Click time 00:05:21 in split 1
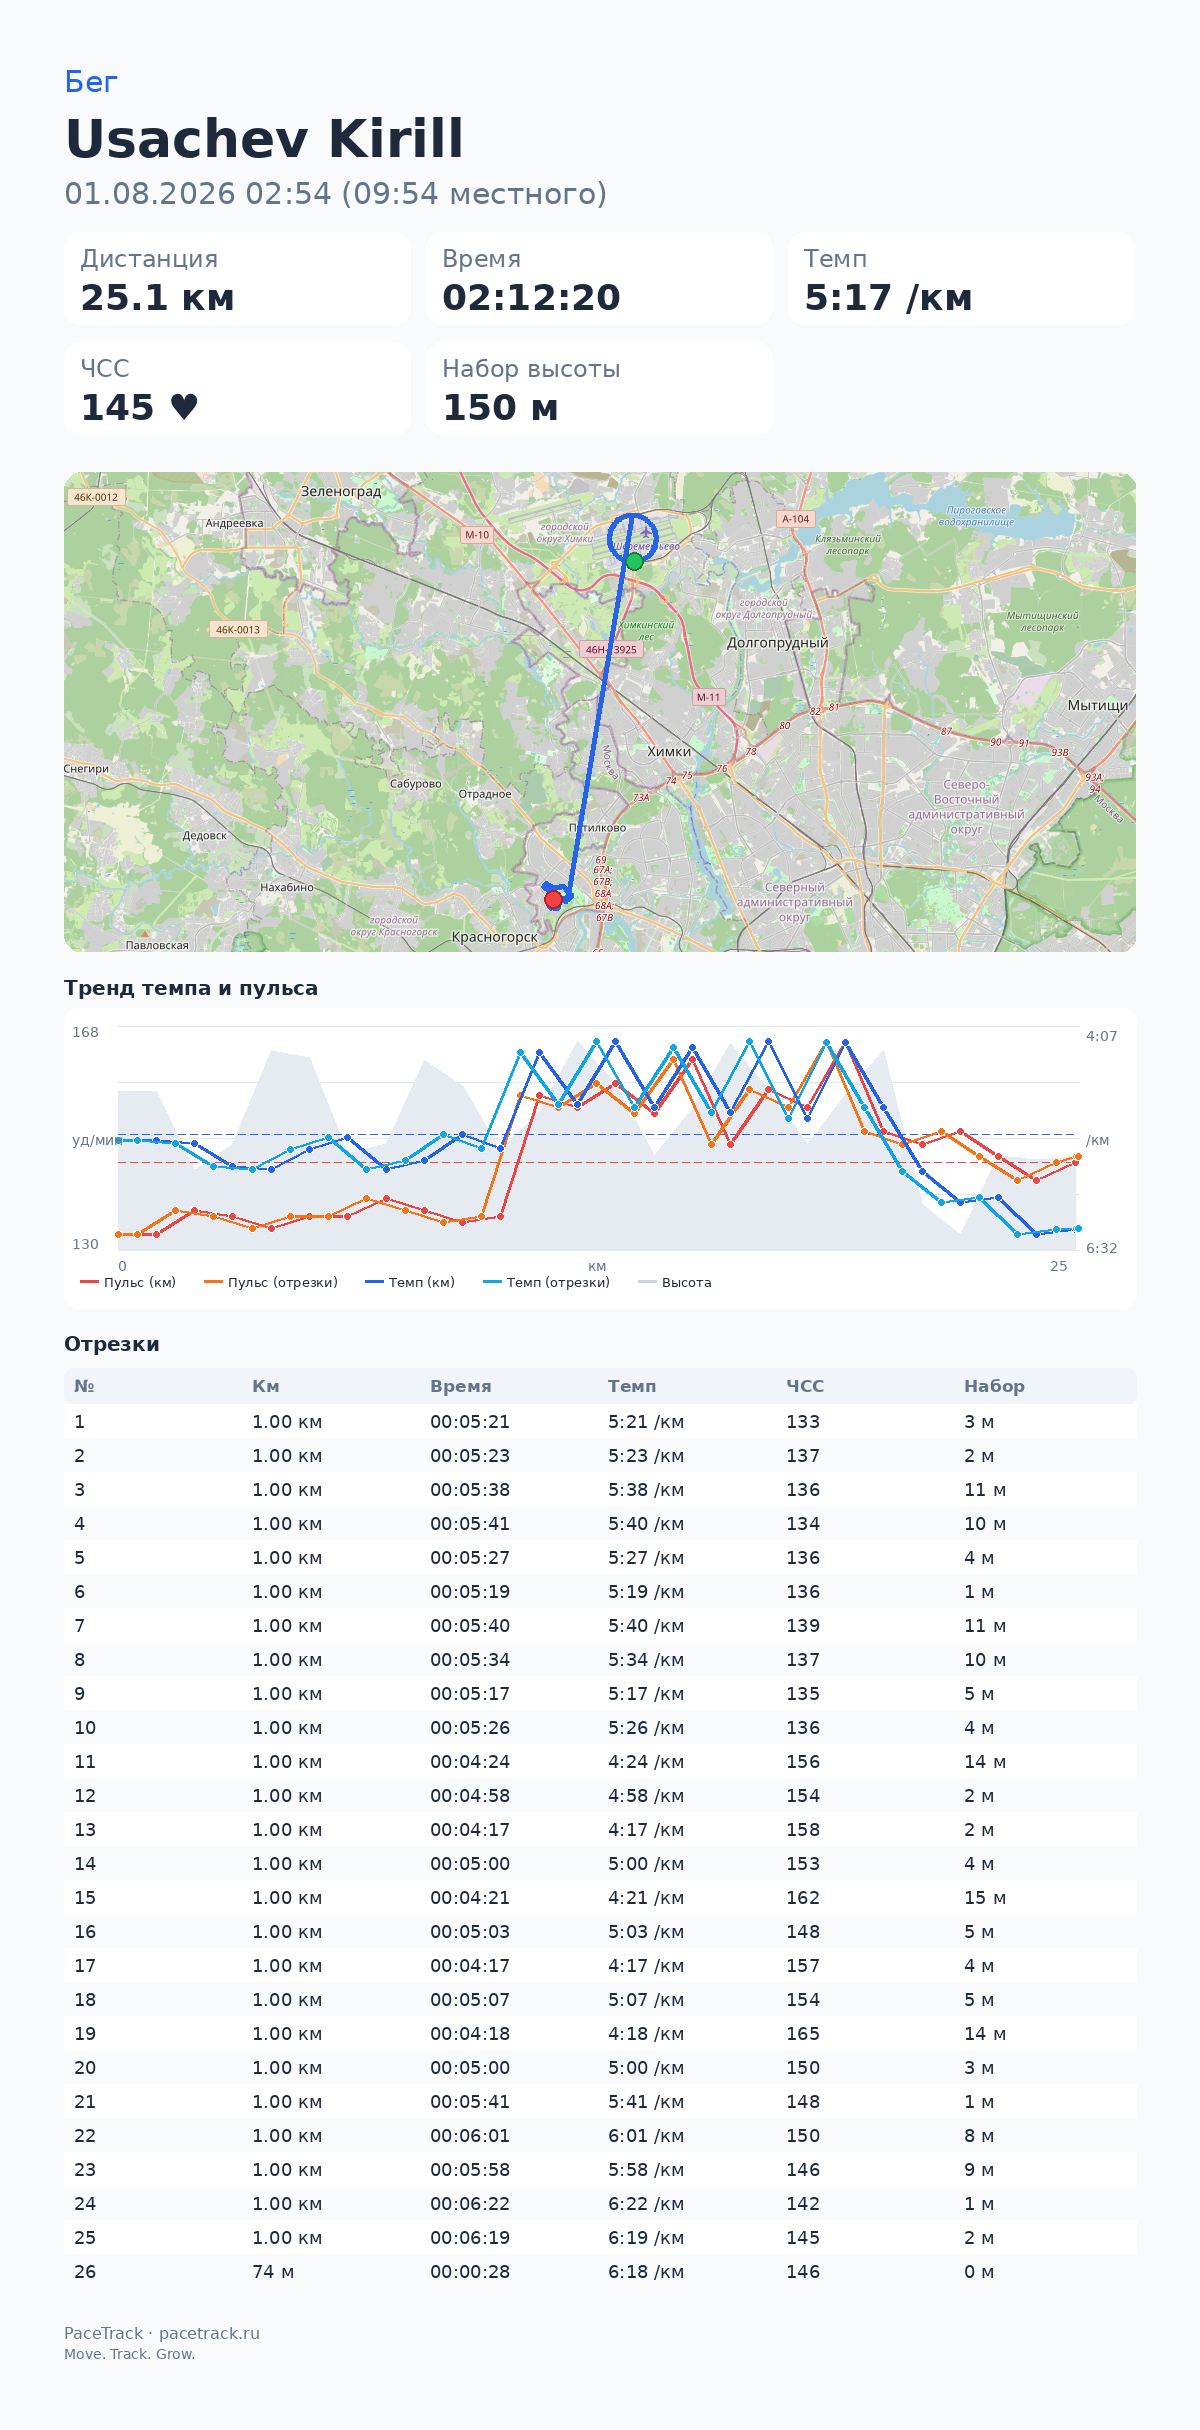Image resolution: width=1200 pixels, height=2430 pixels. [x=470, y=1422]
